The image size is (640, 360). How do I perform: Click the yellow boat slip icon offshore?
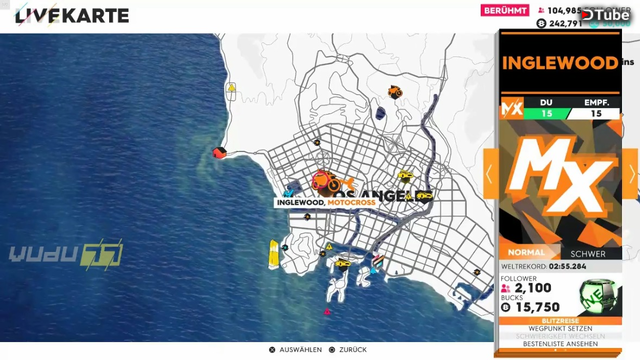[273, 254]
